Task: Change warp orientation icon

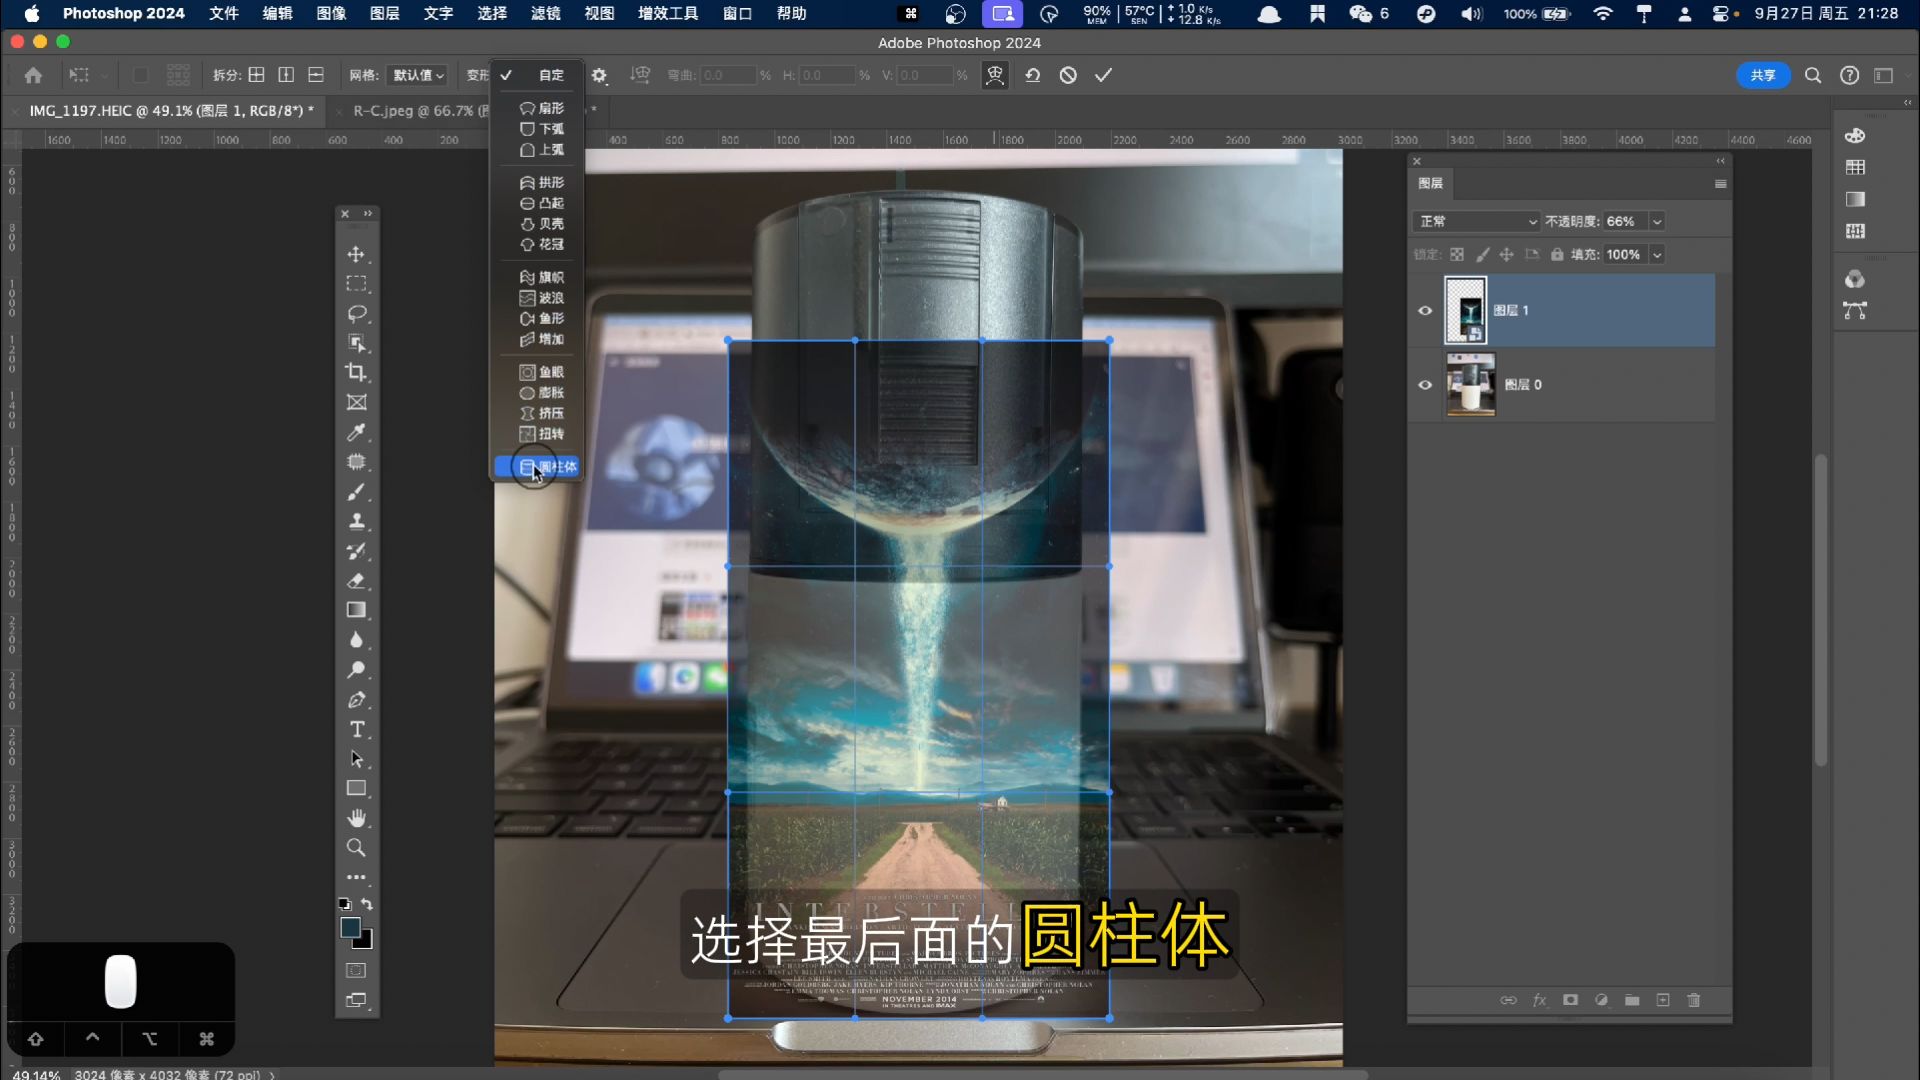Action: 640,75
